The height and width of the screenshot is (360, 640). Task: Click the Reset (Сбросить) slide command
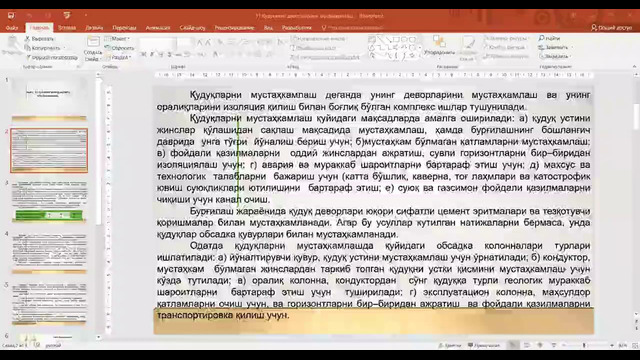119,48
